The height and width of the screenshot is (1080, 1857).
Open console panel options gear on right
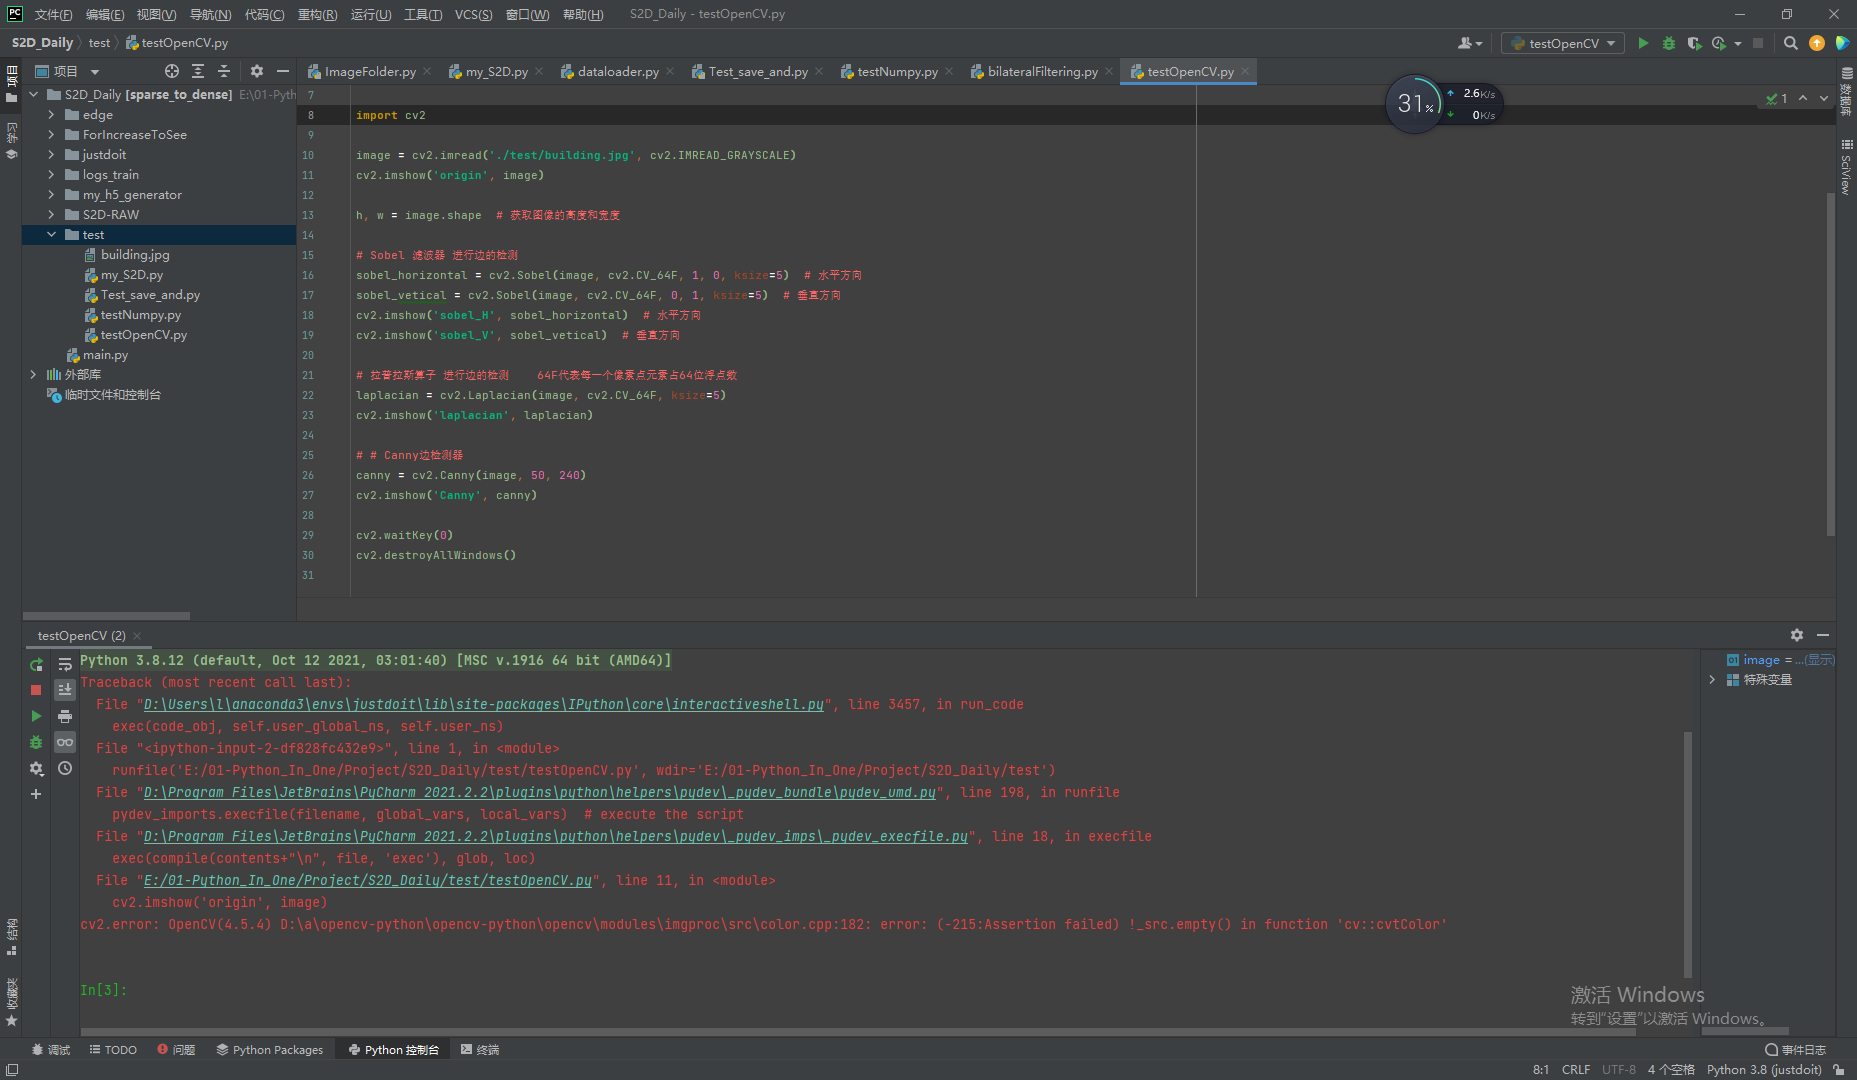[x=1797, y=635]
